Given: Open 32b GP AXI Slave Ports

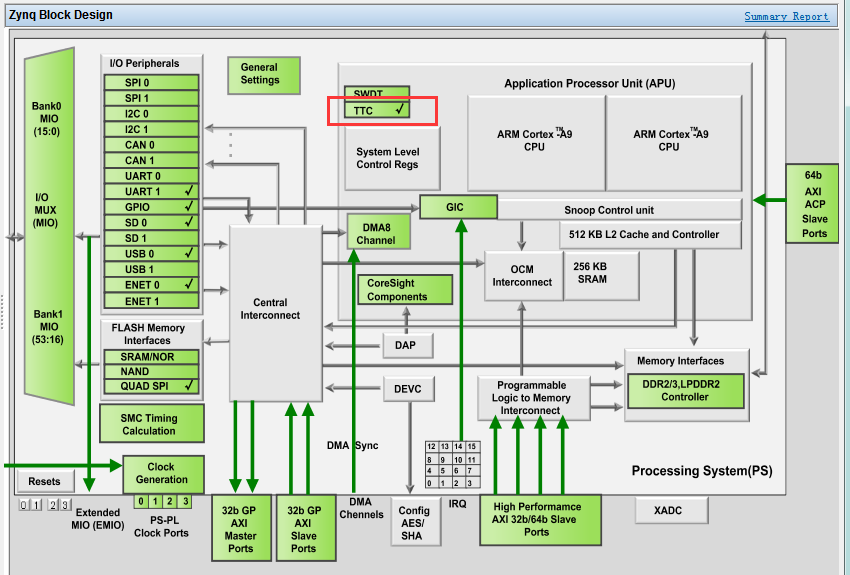Looking at the screenshot, I should 306,528.
